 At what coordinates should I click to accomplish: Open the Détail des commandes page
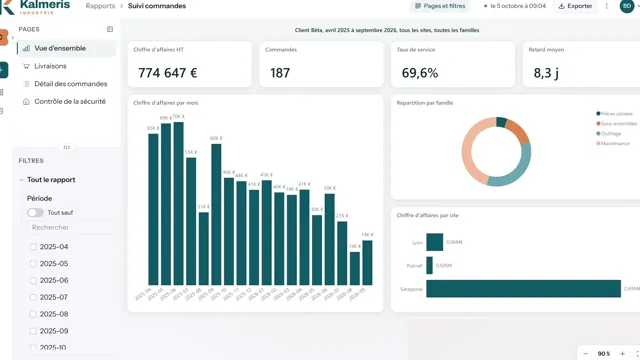click(x=67, y=84)
